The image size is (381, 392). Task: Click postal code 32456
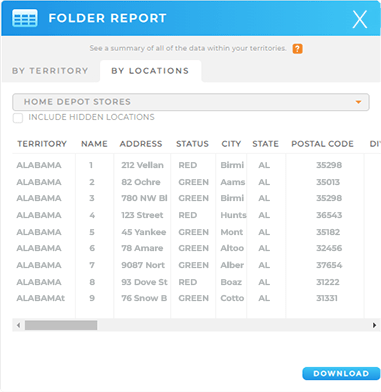pos(329,248)
